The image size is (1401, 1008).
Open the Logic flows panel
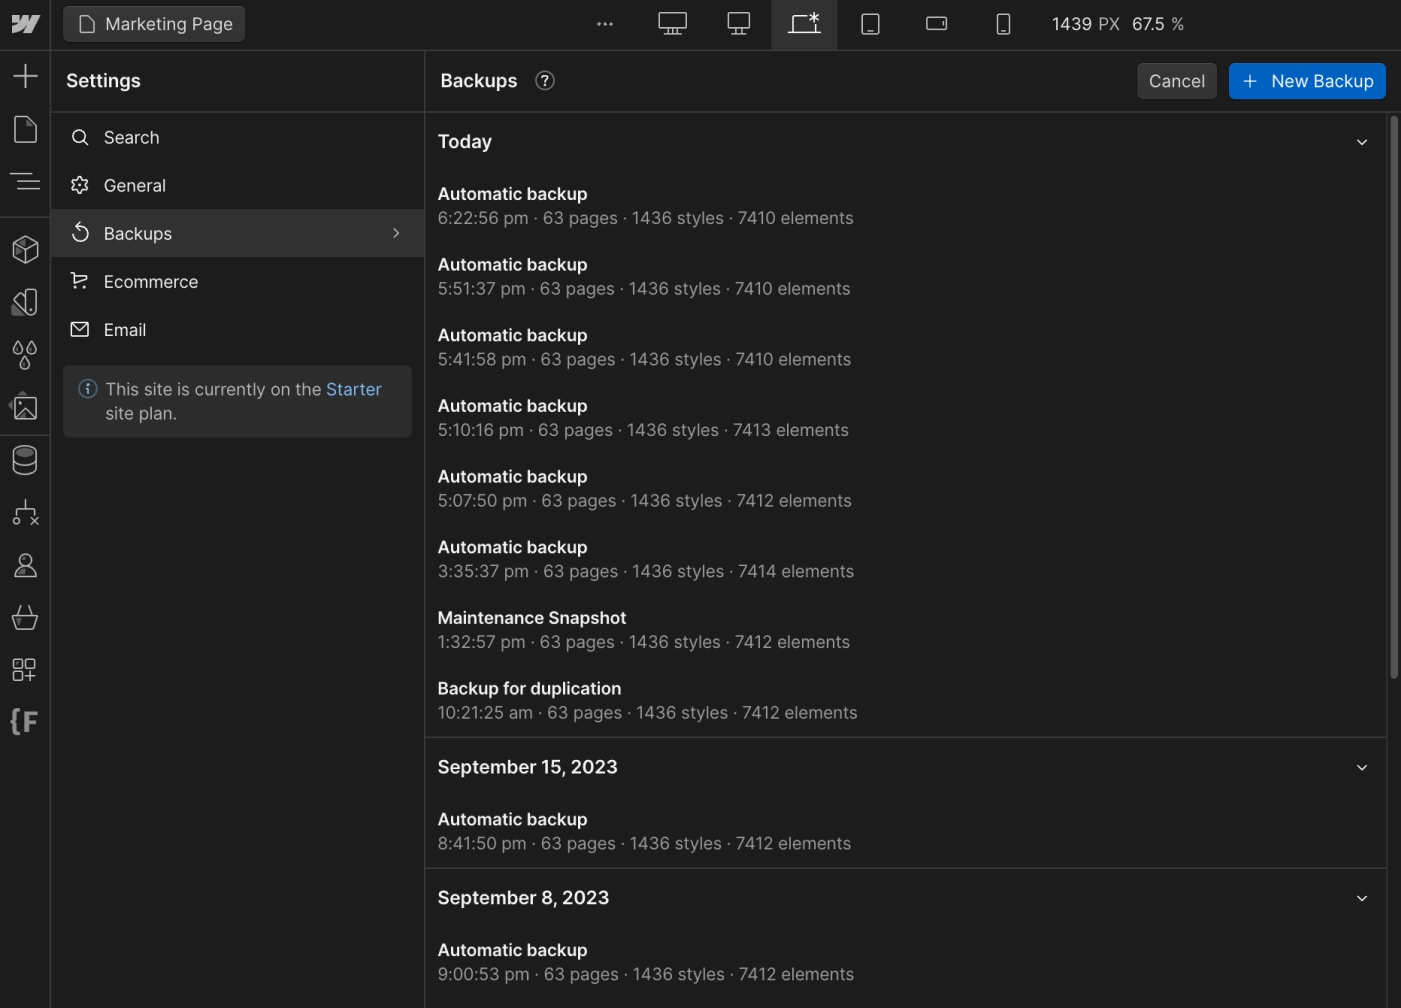click(24, 513)
